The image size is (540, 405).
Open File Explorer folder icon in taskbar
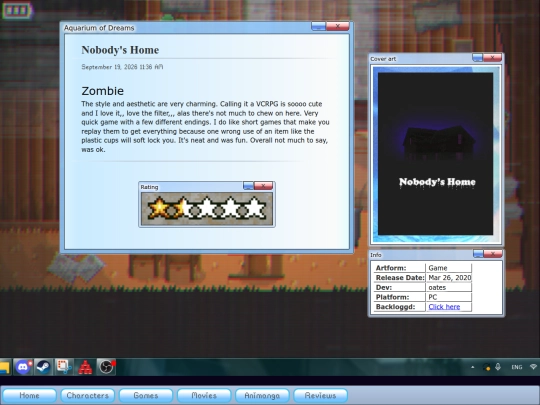coord(4,367)
